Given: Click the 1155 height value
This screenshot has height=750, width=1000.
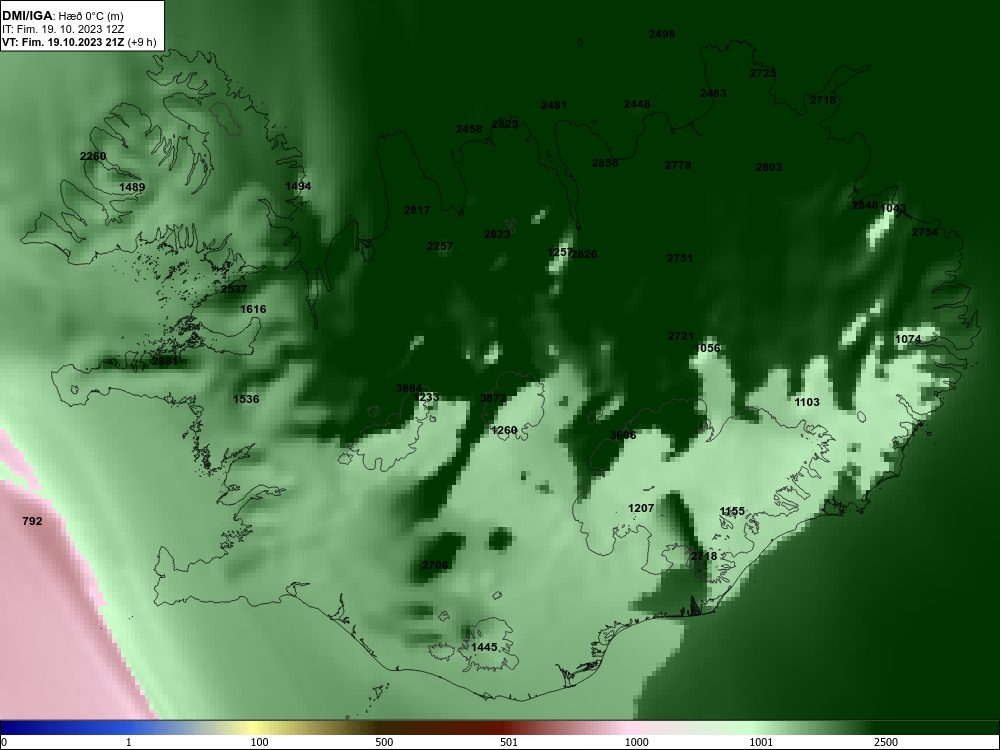Looking at the screenshot, I should coord(732,511).
